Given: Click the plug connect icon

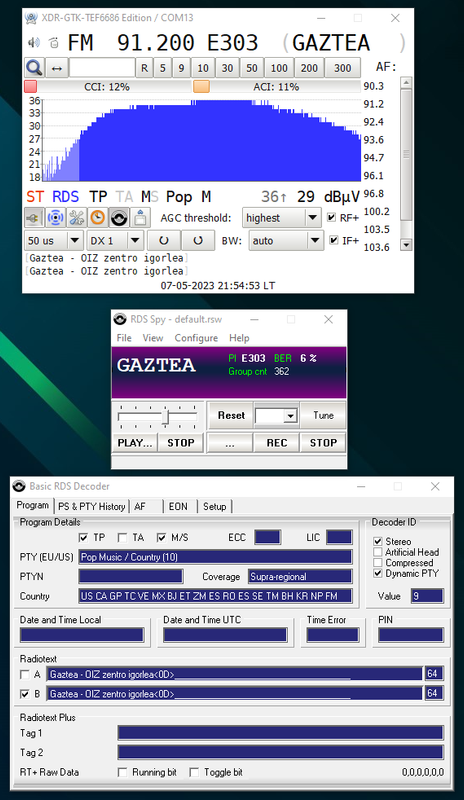Looking at the screenshot, I should coord(34,218).
